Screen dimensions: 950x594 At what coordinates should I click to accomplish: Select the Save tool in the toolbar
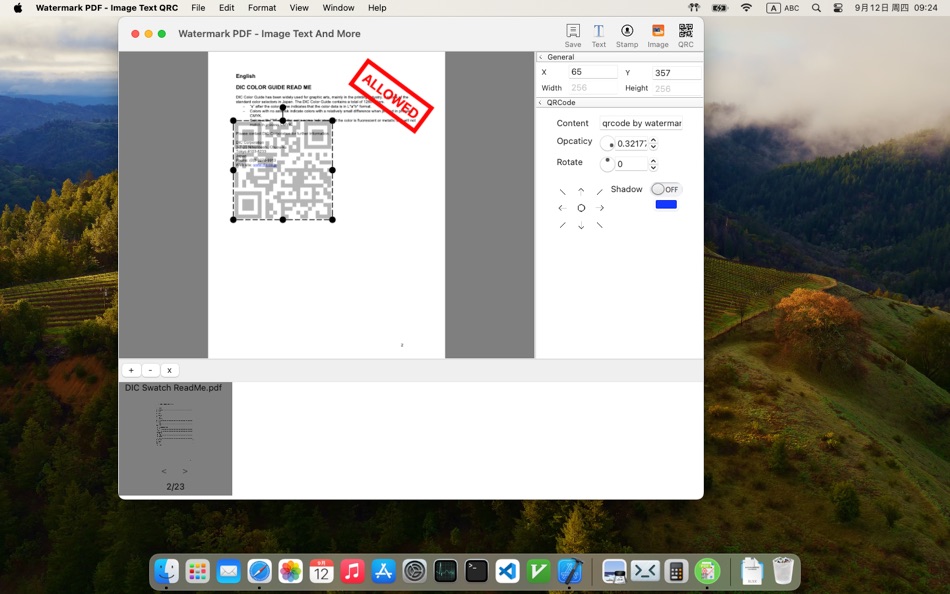click(572, 36)
